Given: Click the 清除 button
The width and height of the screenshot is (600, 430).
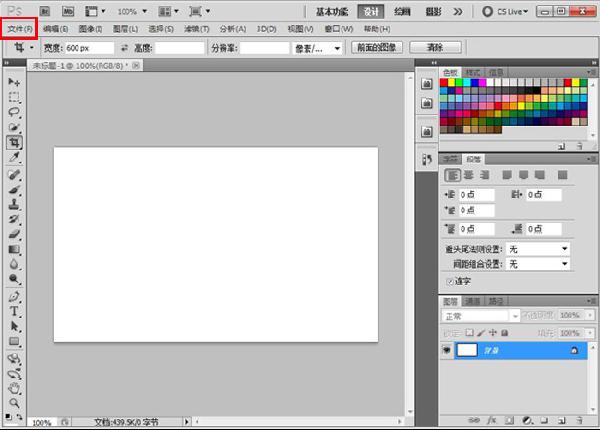Looking at the screenshot, I should point(434,47).
